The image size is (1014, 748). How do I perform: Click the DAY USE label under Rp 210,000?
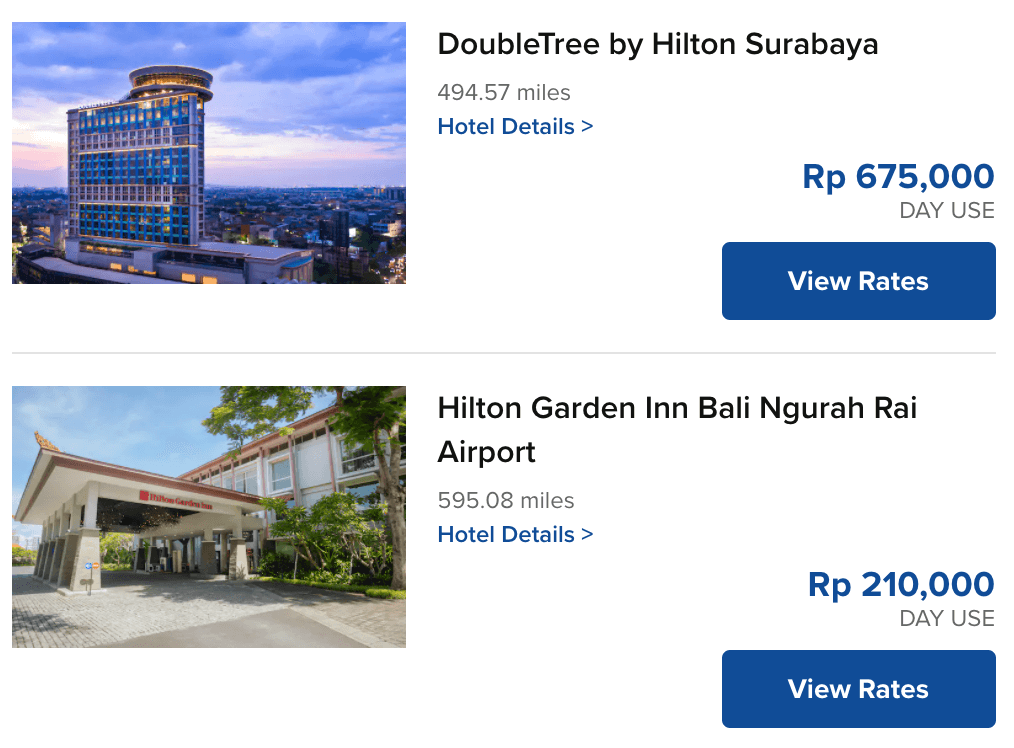pos(947,618)
